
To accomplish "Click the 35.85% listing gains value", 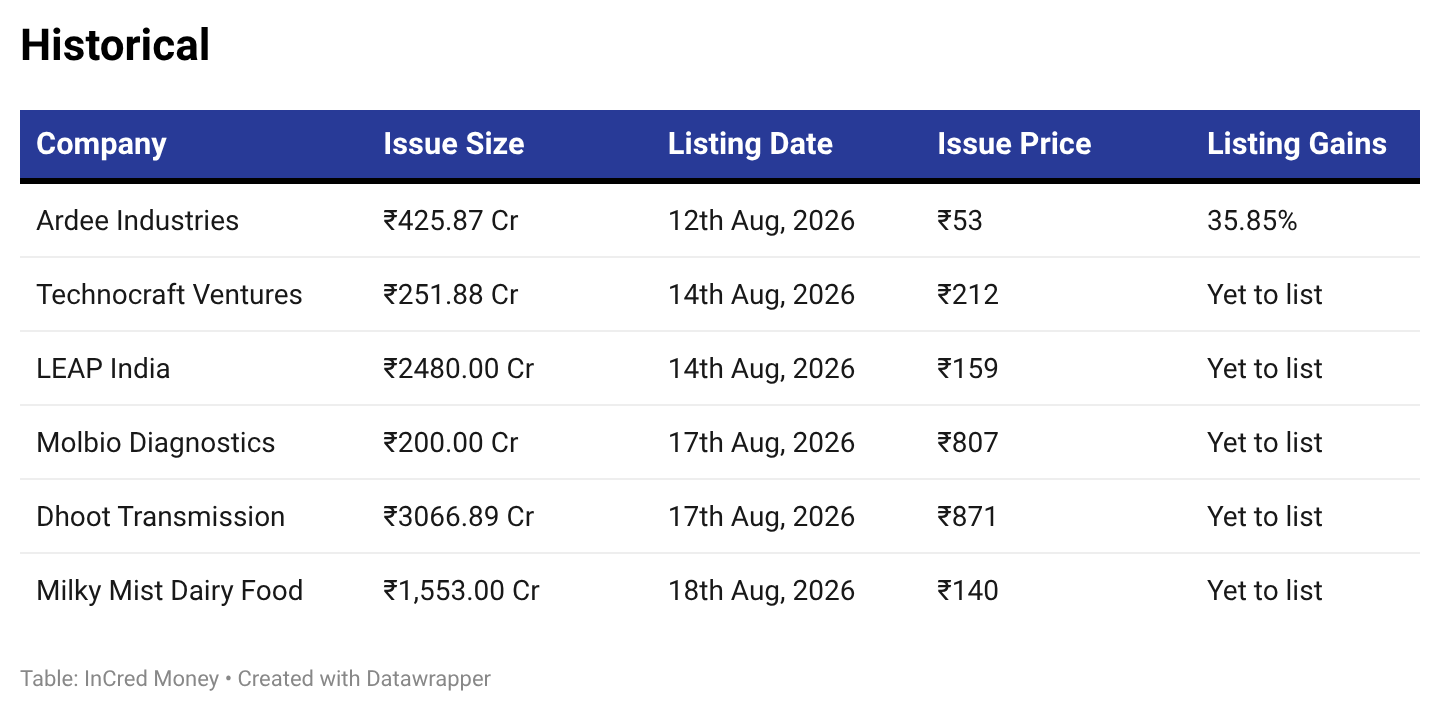I will point(1252,220).
